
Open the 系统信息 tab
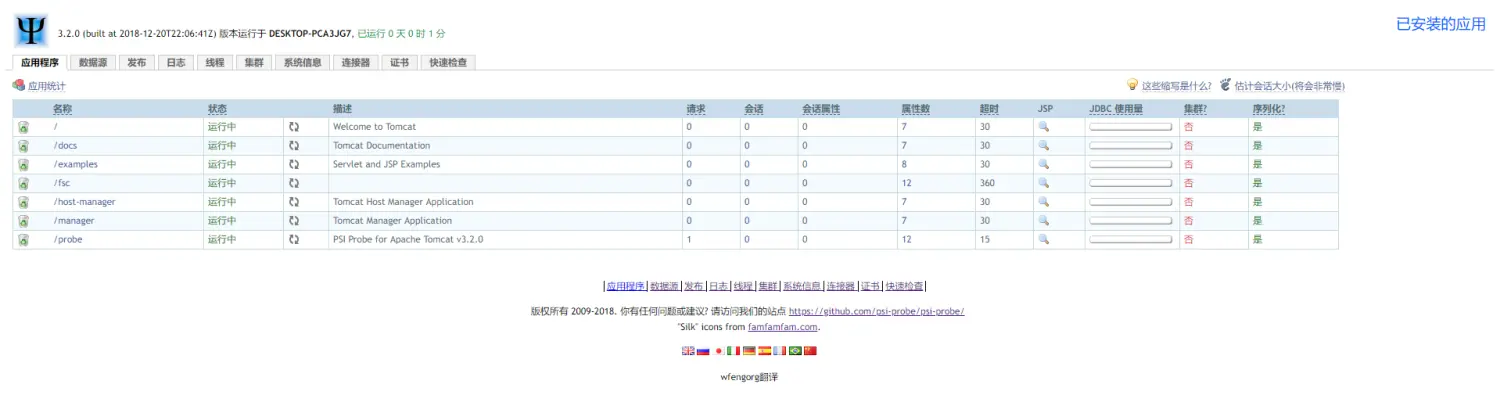(302, 62)
